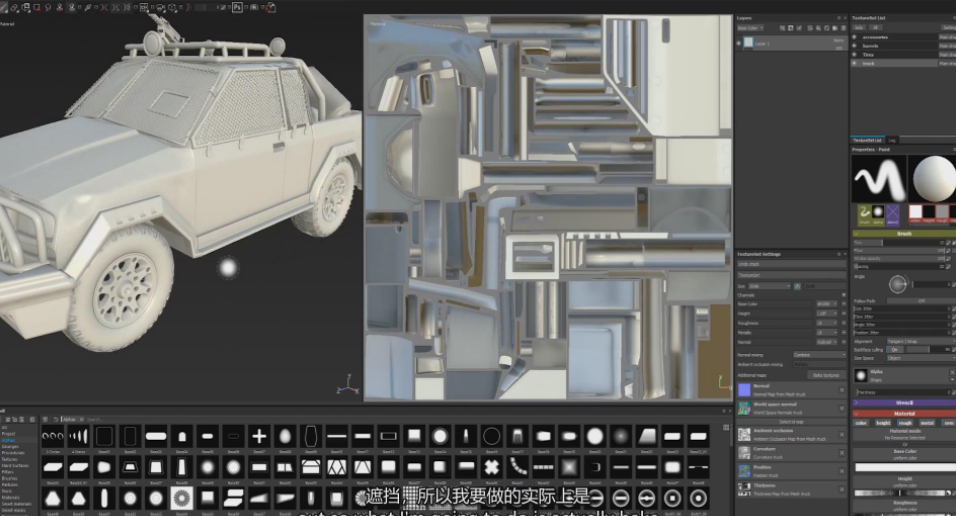The image size is (956, 516).
Task: Remove the Alpha from brush properties
Action: [x=952, y=371]
